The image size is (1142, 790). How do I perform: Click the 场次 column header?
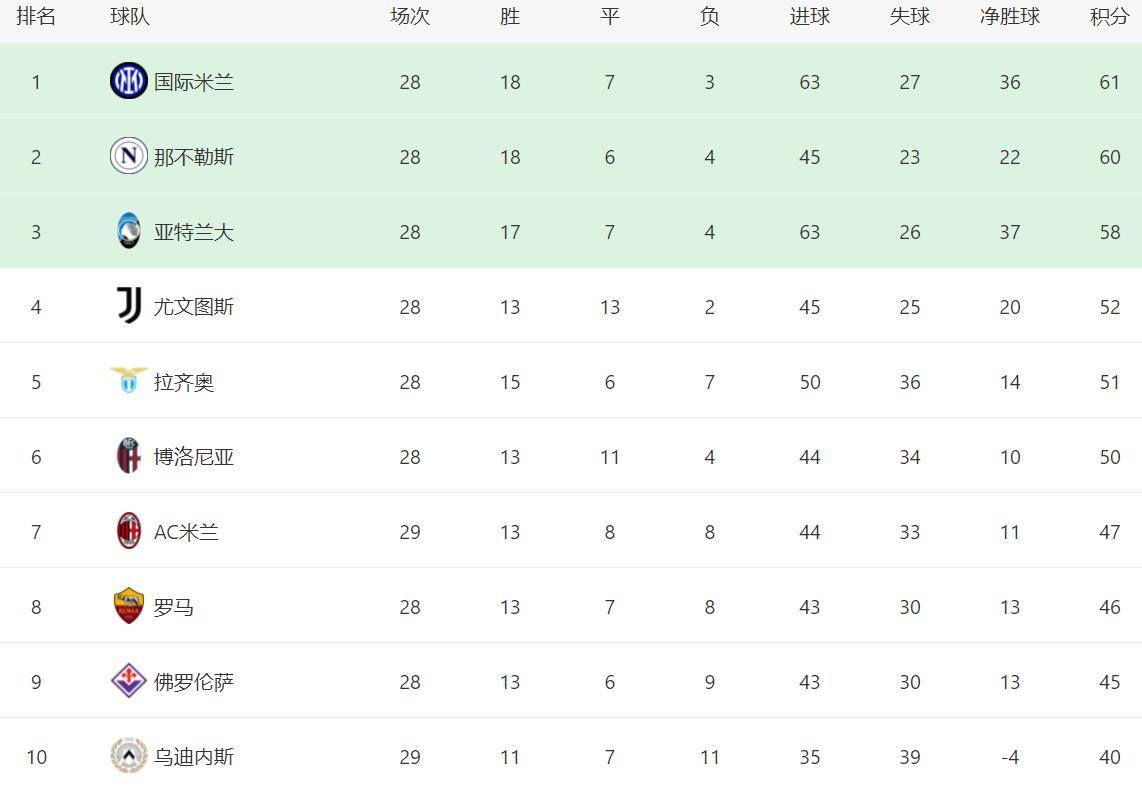pos(410,17)
